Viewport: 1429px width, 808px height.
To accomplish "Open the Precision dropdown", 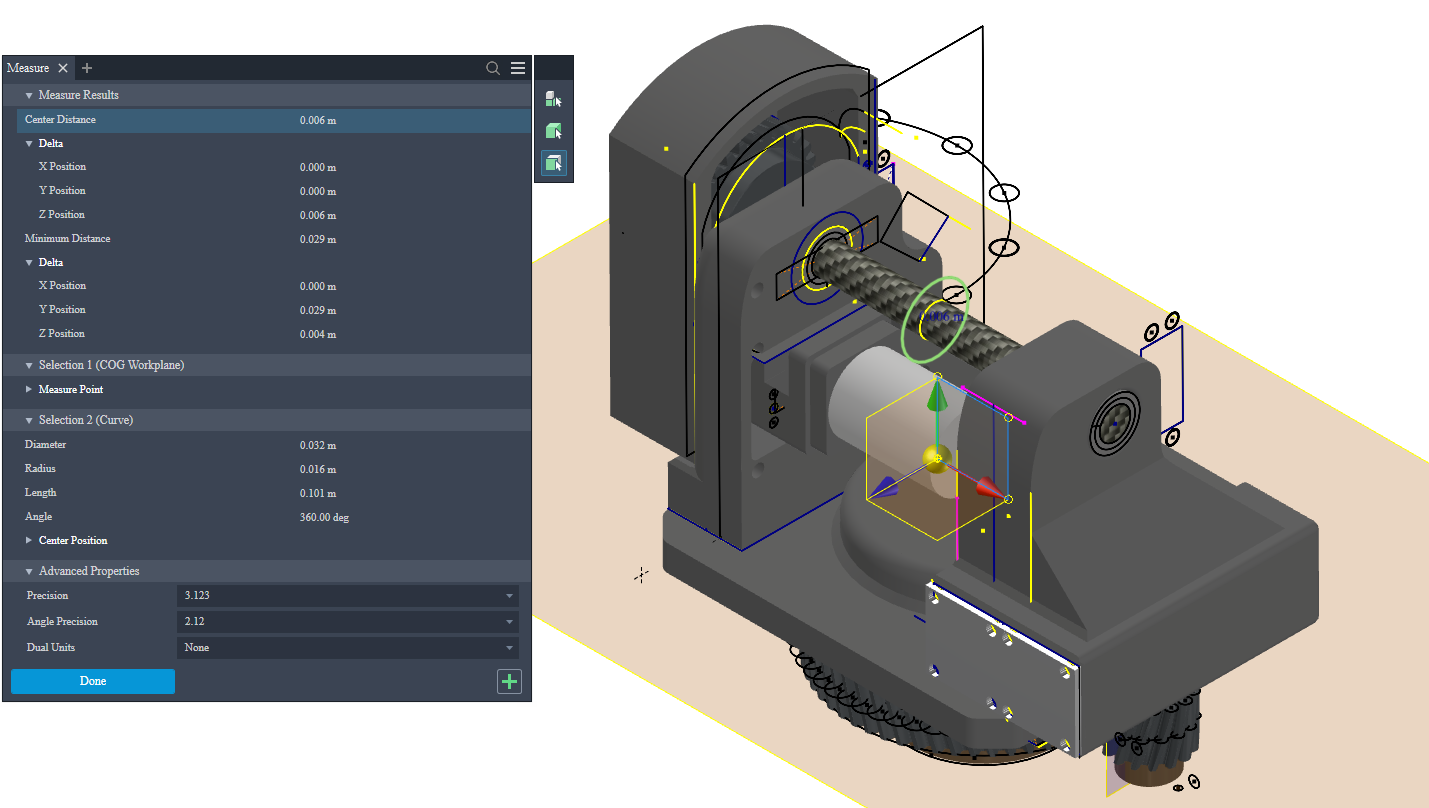I will click(347, 596).
